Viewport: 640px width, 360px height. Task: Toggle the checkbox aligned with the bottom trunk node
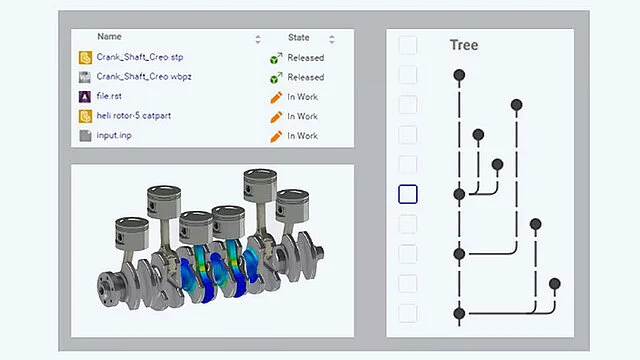click(x=408, y=313)
